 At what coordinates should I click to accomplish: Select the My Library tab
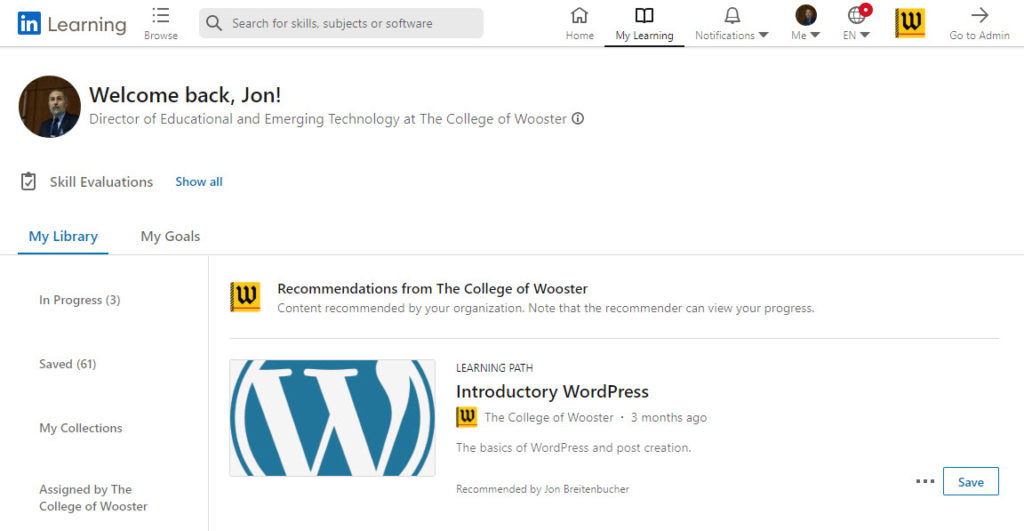point(63,236)
